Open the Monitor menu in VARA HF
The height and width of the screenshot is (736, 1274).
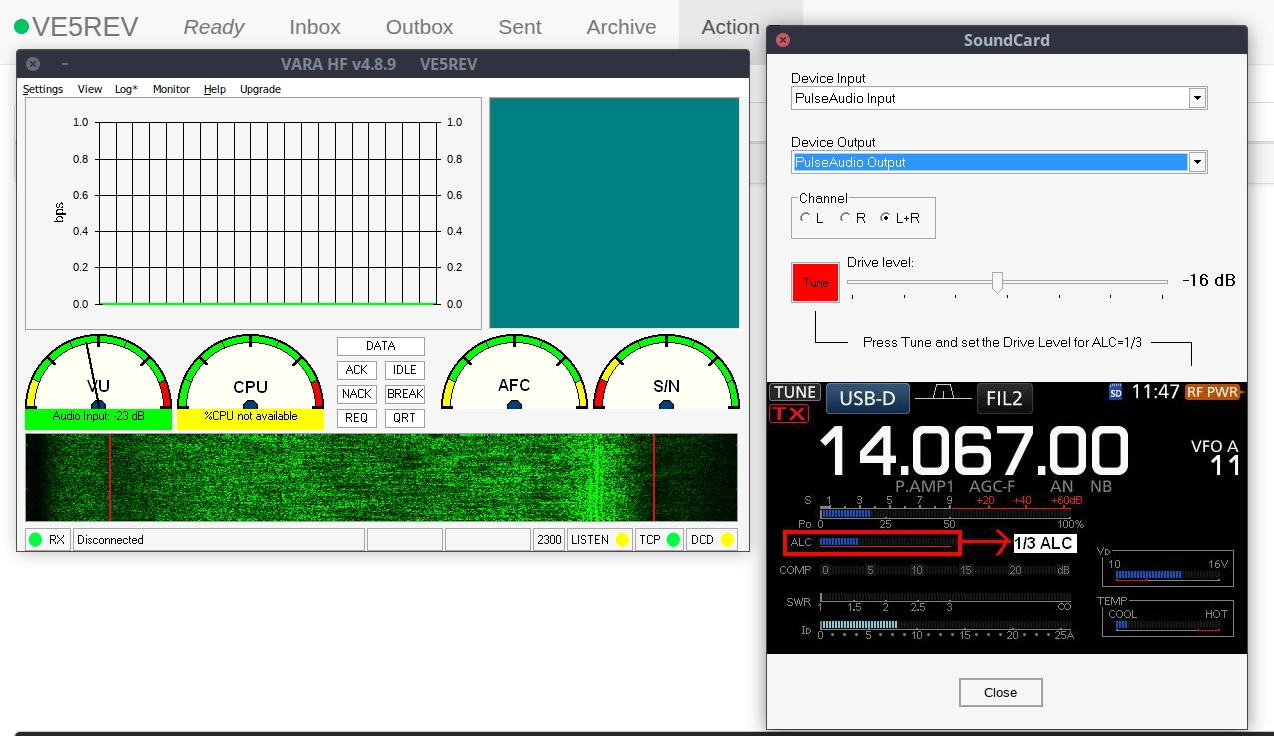click(x=171, y=89)
